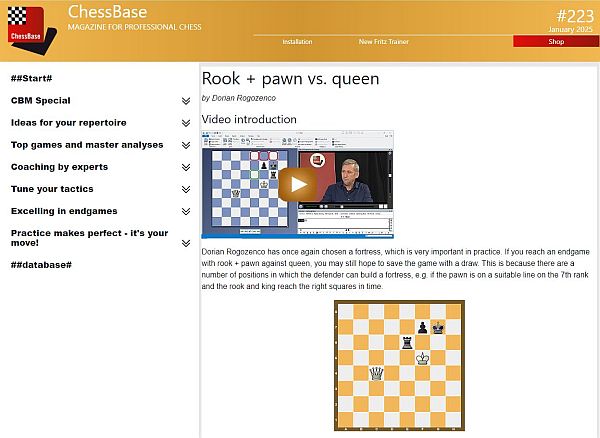
Task: Open the New Fritz Trainer menu item
Action: pos(383,42)
